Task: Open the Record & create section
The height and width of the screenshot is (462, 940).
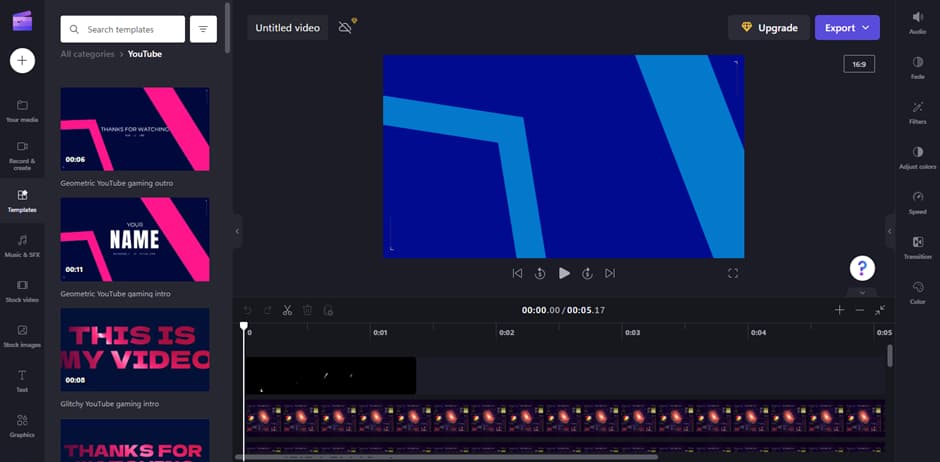Action: click(22, 156)
